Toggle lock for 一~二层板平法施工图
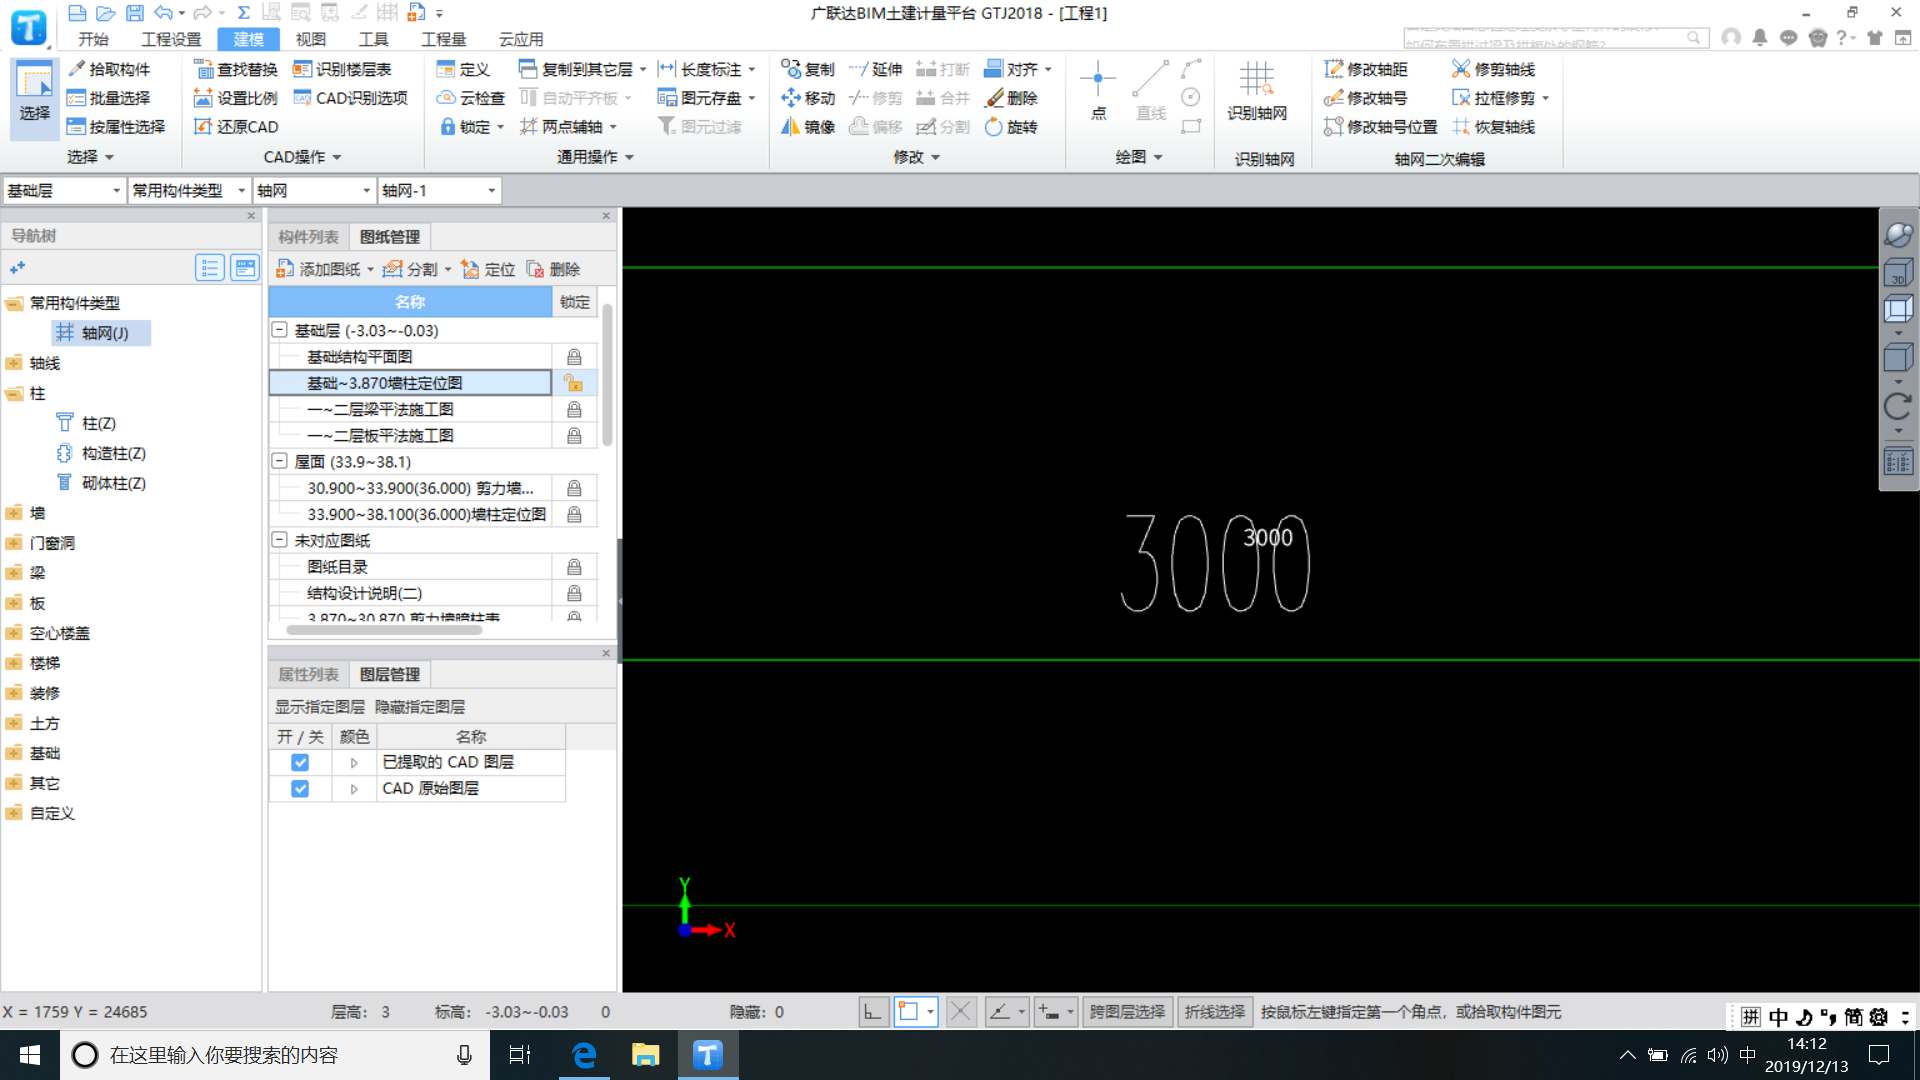The image size is (1920, 1080). [574, 436]
